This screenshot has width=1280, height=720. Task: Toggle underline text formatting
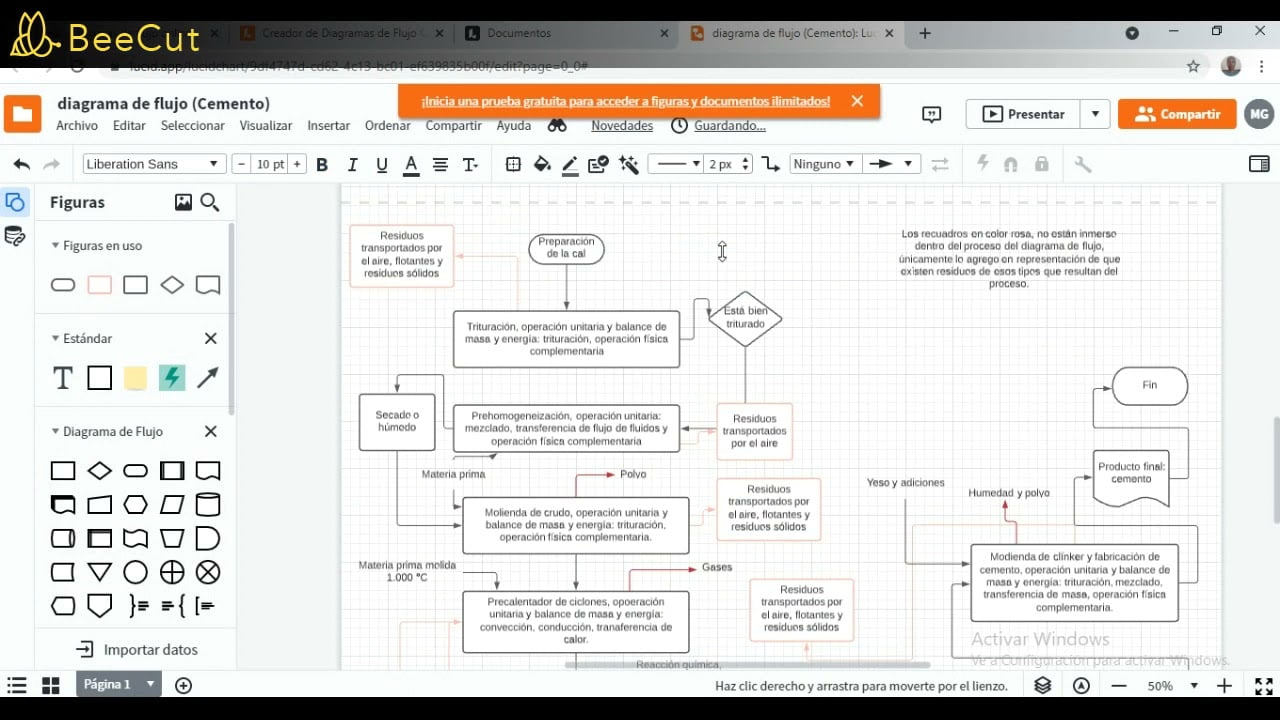[381, 164]
